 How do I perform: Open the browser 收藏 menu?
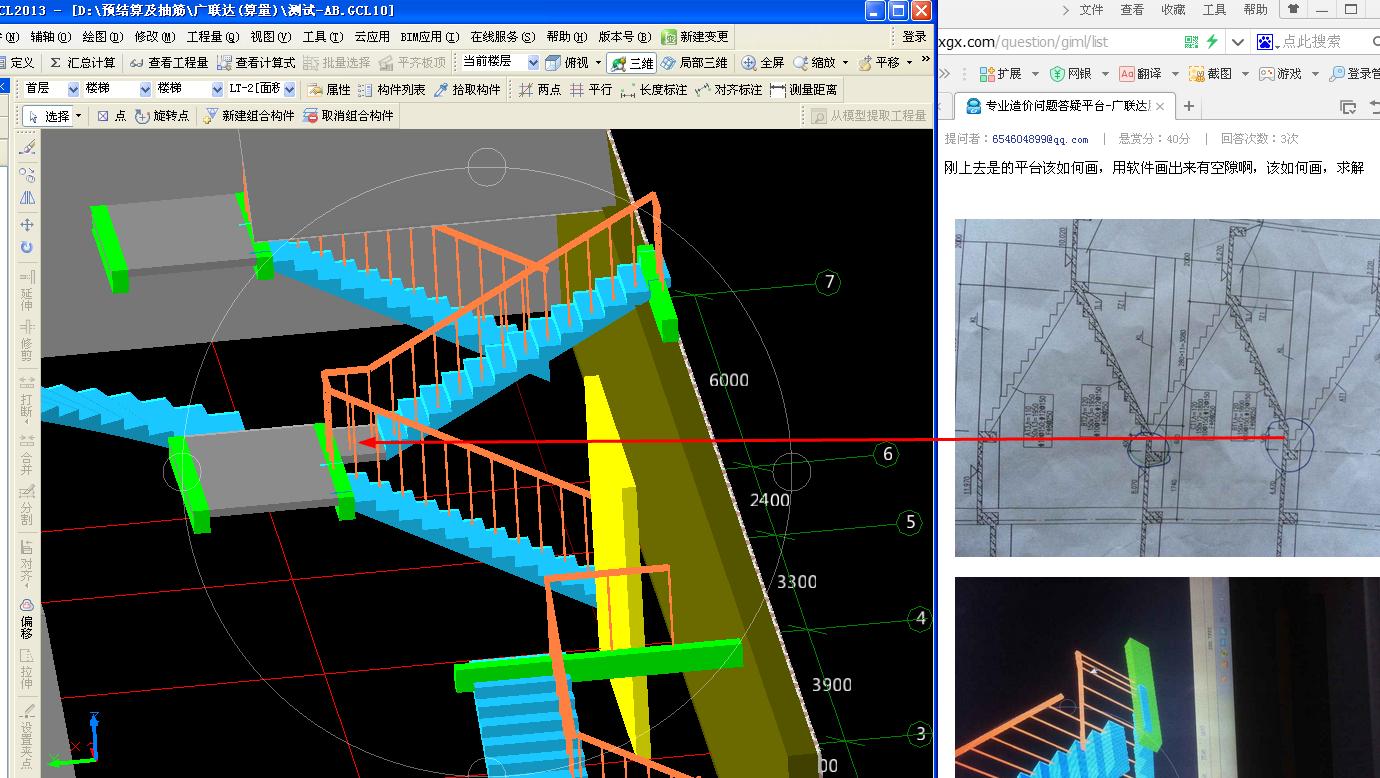click(x=1173, y=9)
